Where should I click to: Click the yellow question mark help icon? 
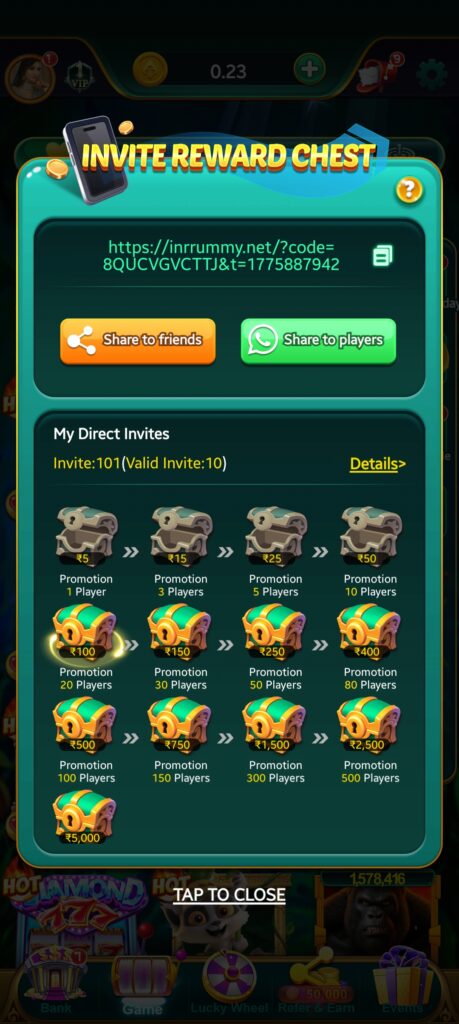[x=409, y=190]
